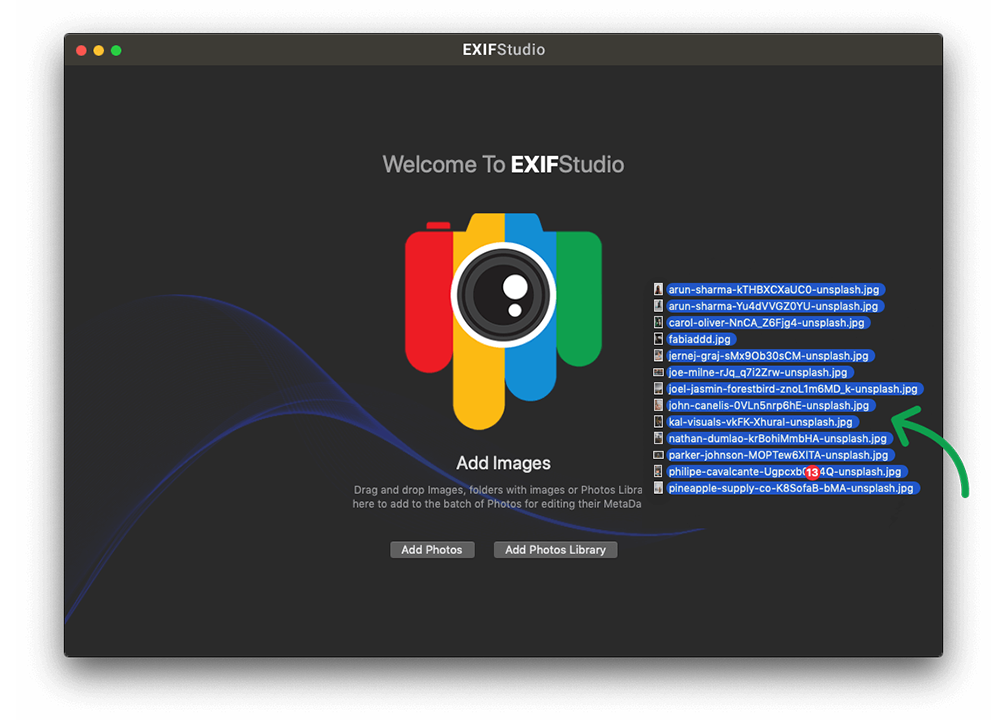This screenshot has width=1008, height=720.
Task: Click the thumbnail icon beside philipe-cavalcante file
Action: pyautogui.click(x=658, y=471)
